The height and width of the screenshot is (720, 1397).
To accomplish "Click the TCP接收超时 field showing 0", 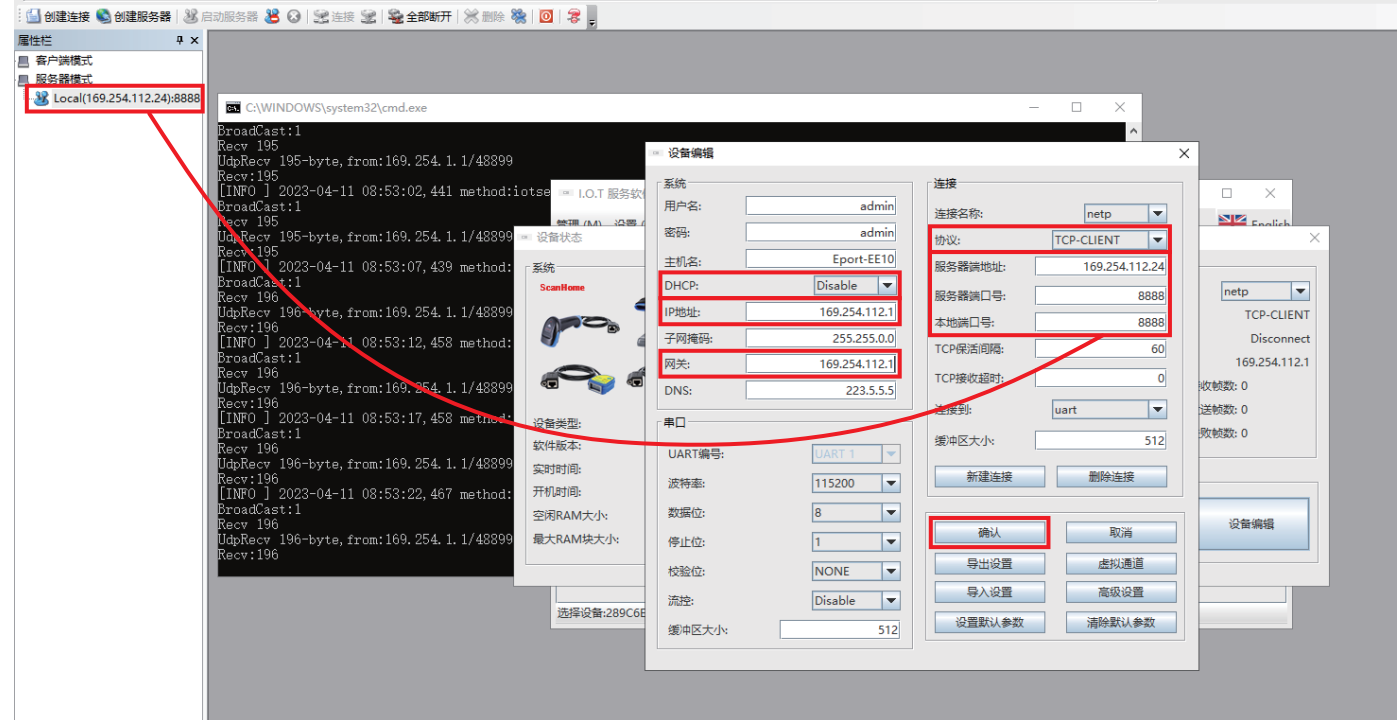I will [1101, 378].
